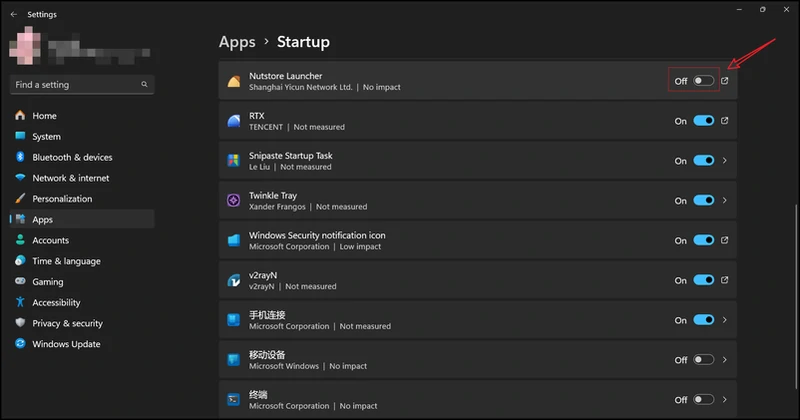Viewport: 800px width, 420px height.
Task: Expand the 手机连接 entry chevron
Action: coord(725,321)
